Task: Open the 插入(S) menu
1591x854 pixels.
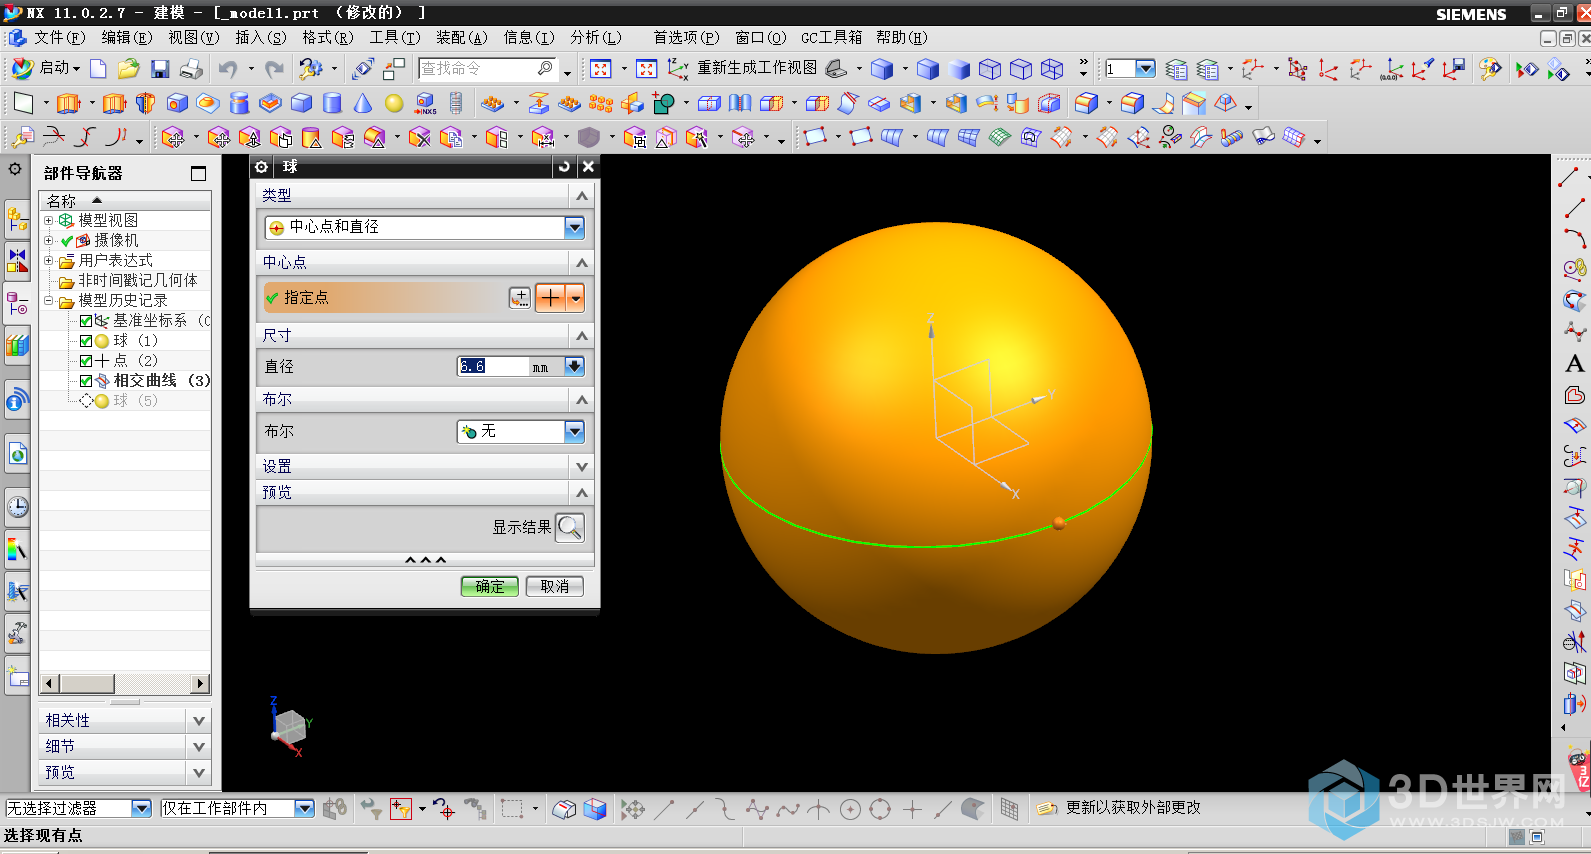Action: [260, 38]
